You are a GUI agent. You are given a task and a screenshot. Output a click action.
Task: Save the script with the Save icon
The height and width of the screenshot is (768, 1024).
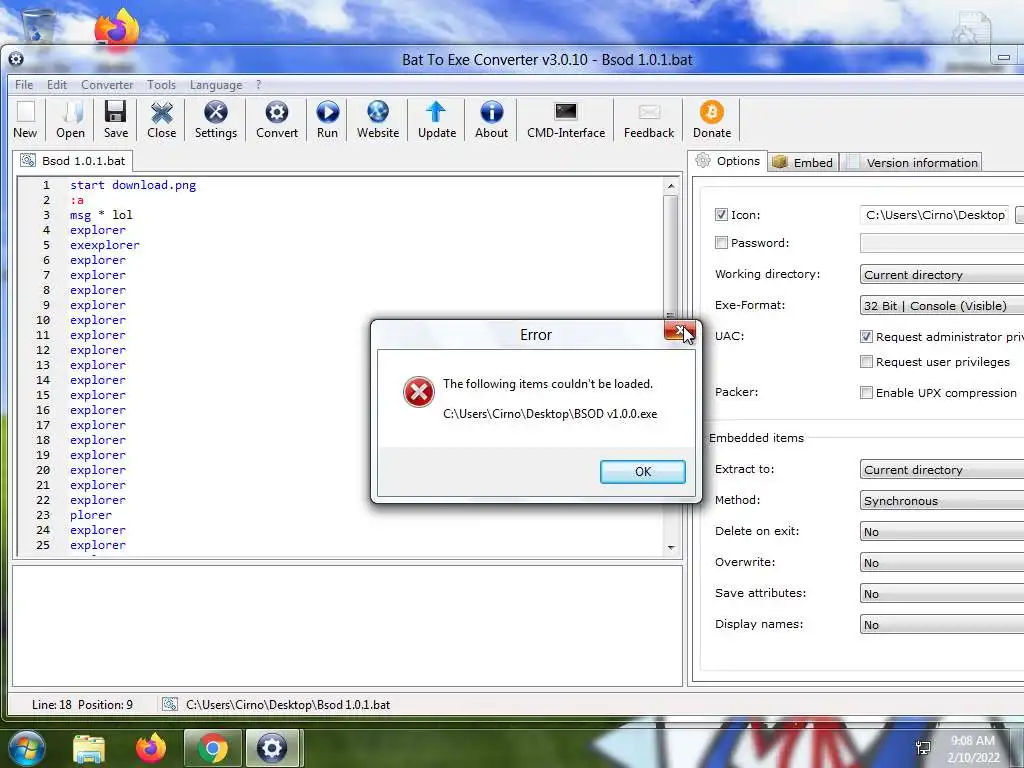pos(116,112)
